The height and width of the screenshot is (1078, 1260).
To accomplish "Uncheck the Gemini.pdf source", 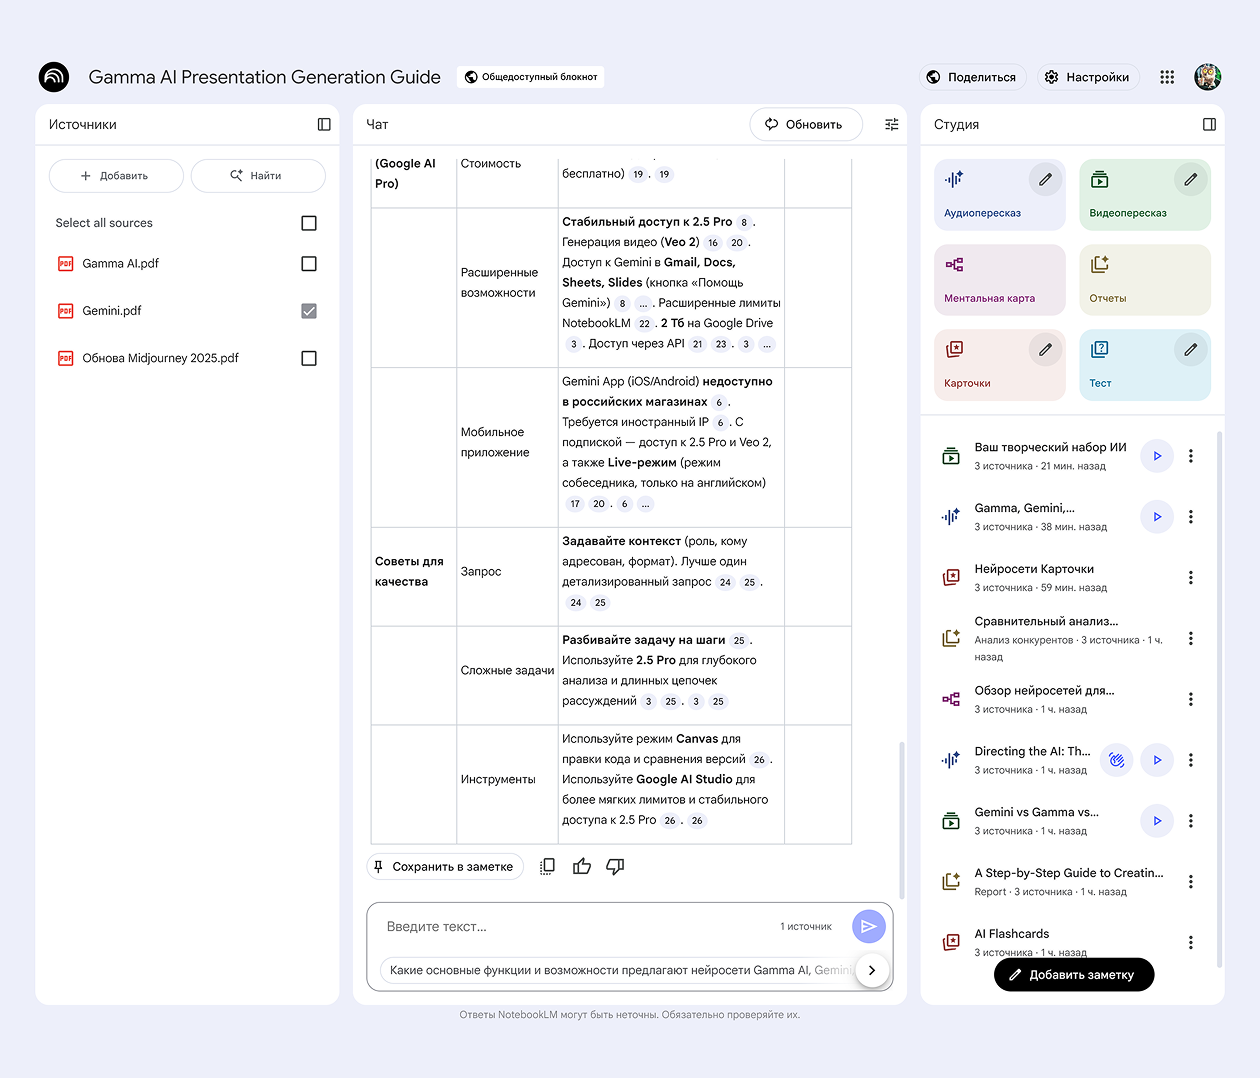I will (x=309, y=311).
